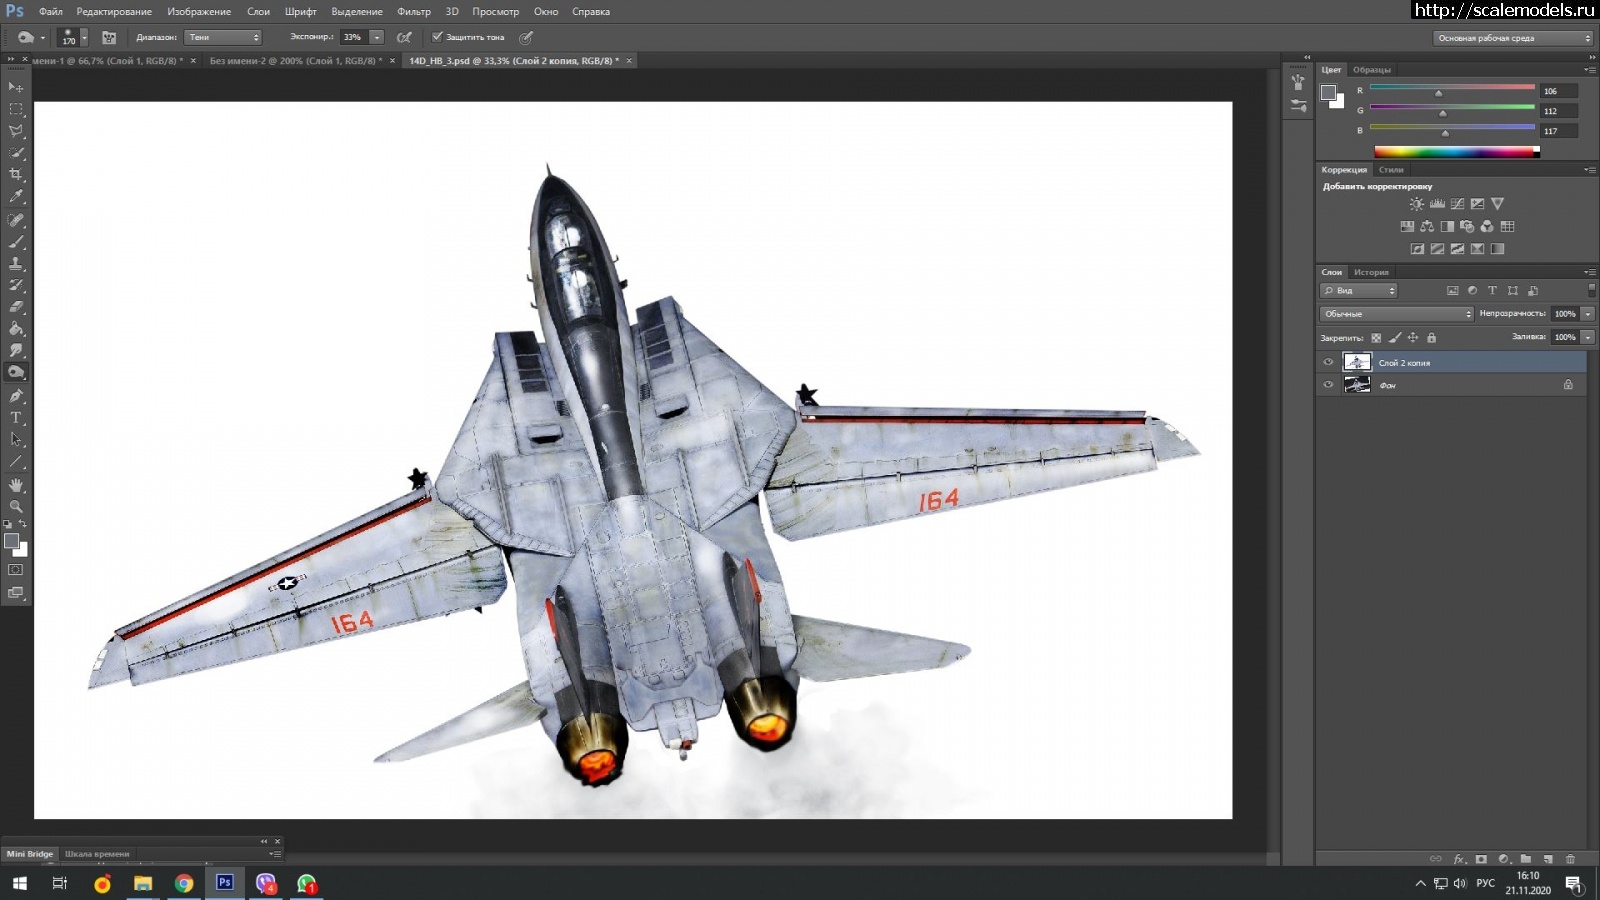Image resolution: width=1600 pixels, height=900 pixels.
Task: Select the Line tool
Action: coord(16,462)
